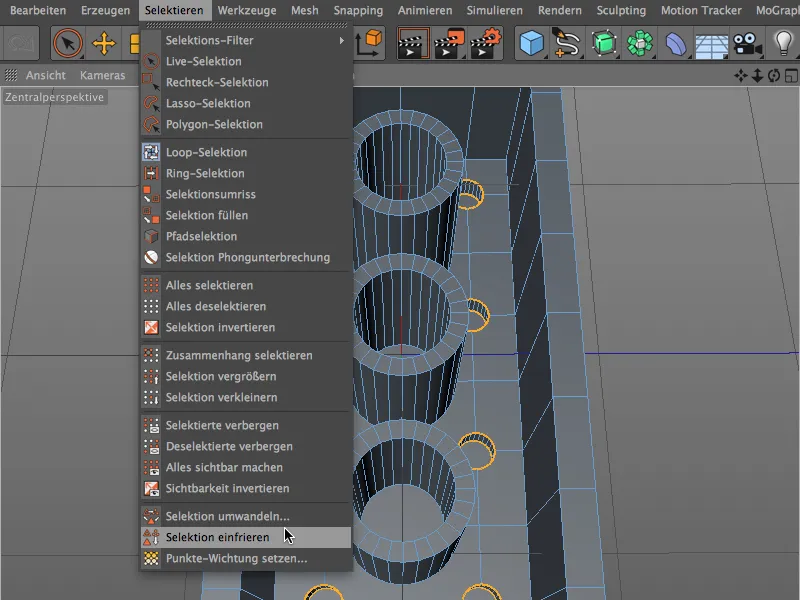Open the Erzeugen menu
This screenshot has width=800, height=600.
coord(105,10)
